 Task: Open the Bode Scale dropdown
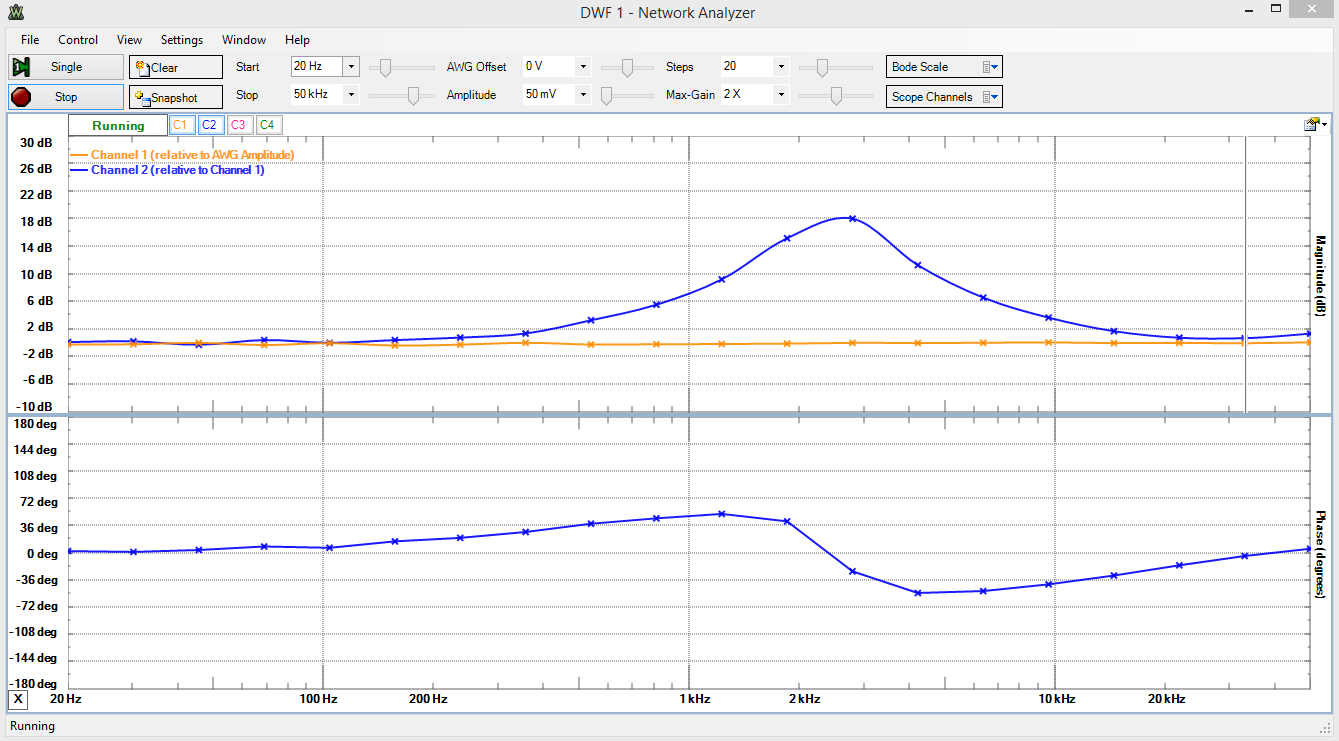point(944,67)
